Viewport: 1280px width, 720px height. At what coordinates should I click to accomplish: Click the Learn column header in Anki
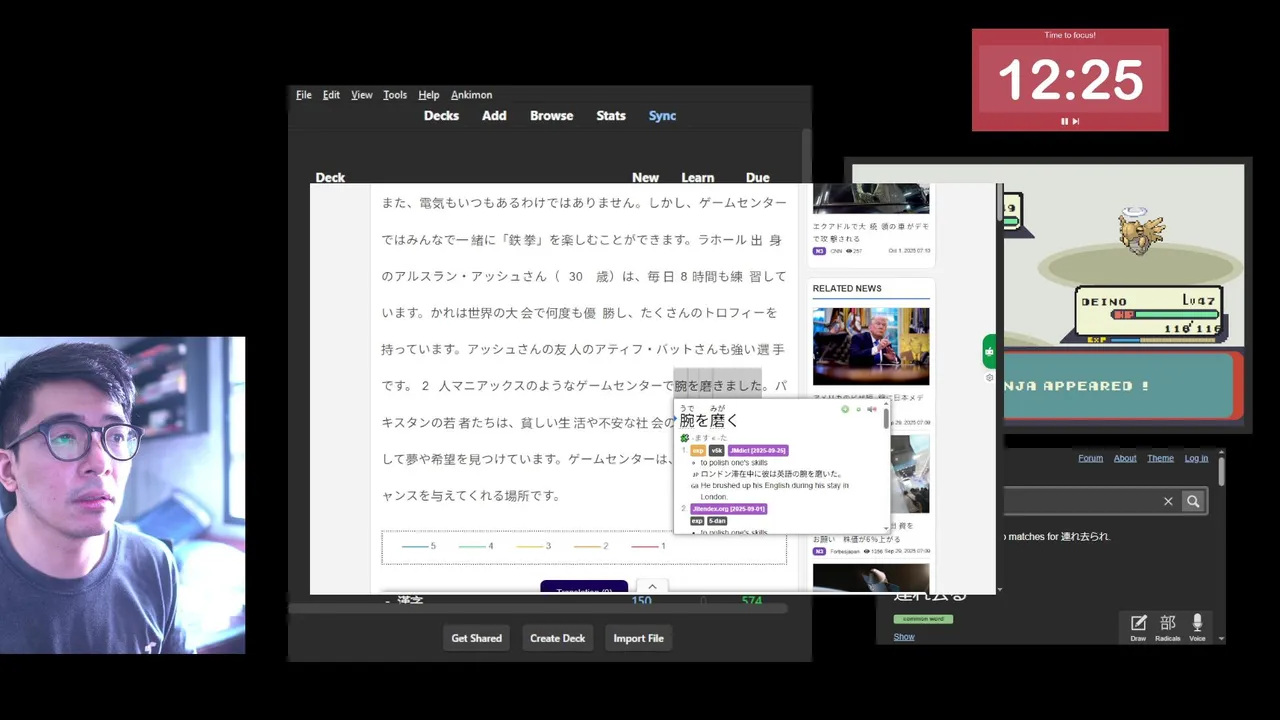click(x=697, y=177)
